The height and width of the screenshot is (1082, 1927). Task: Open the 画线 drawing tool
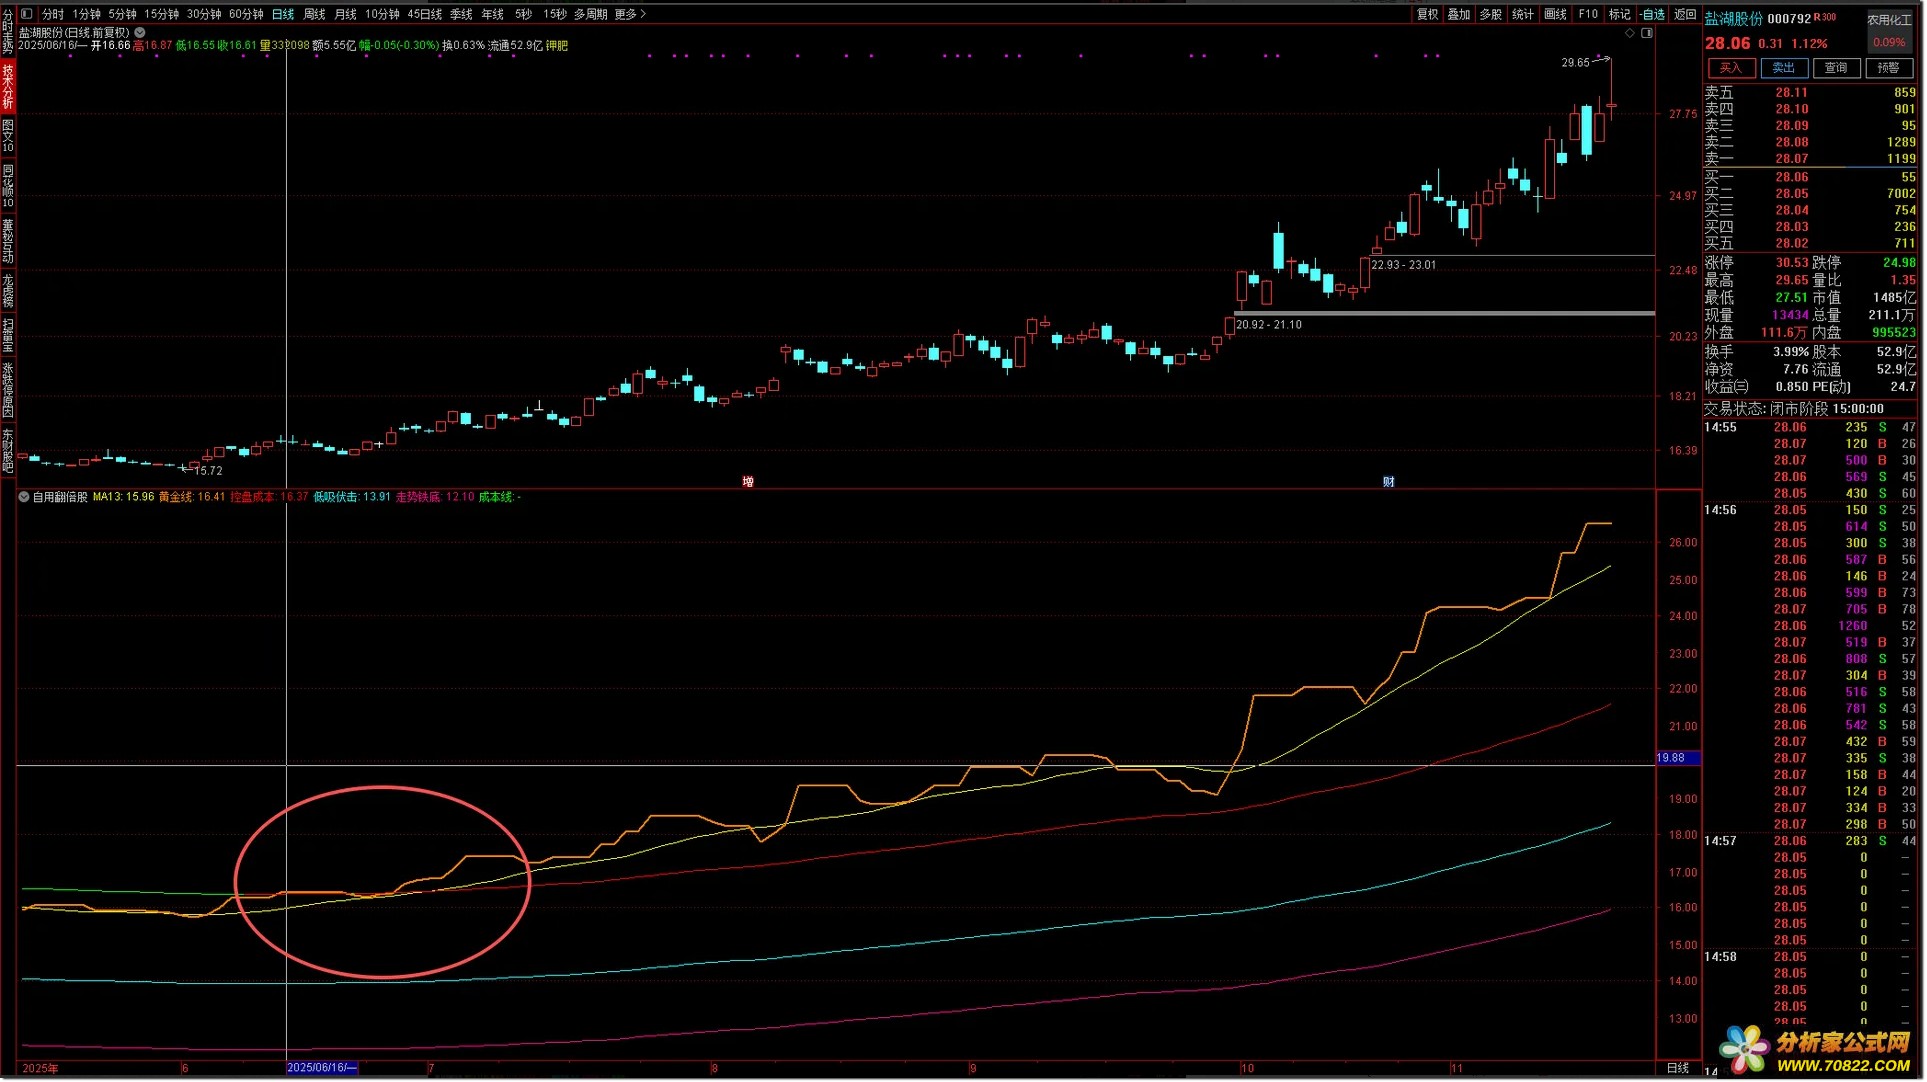click(x=1555, y=14)
